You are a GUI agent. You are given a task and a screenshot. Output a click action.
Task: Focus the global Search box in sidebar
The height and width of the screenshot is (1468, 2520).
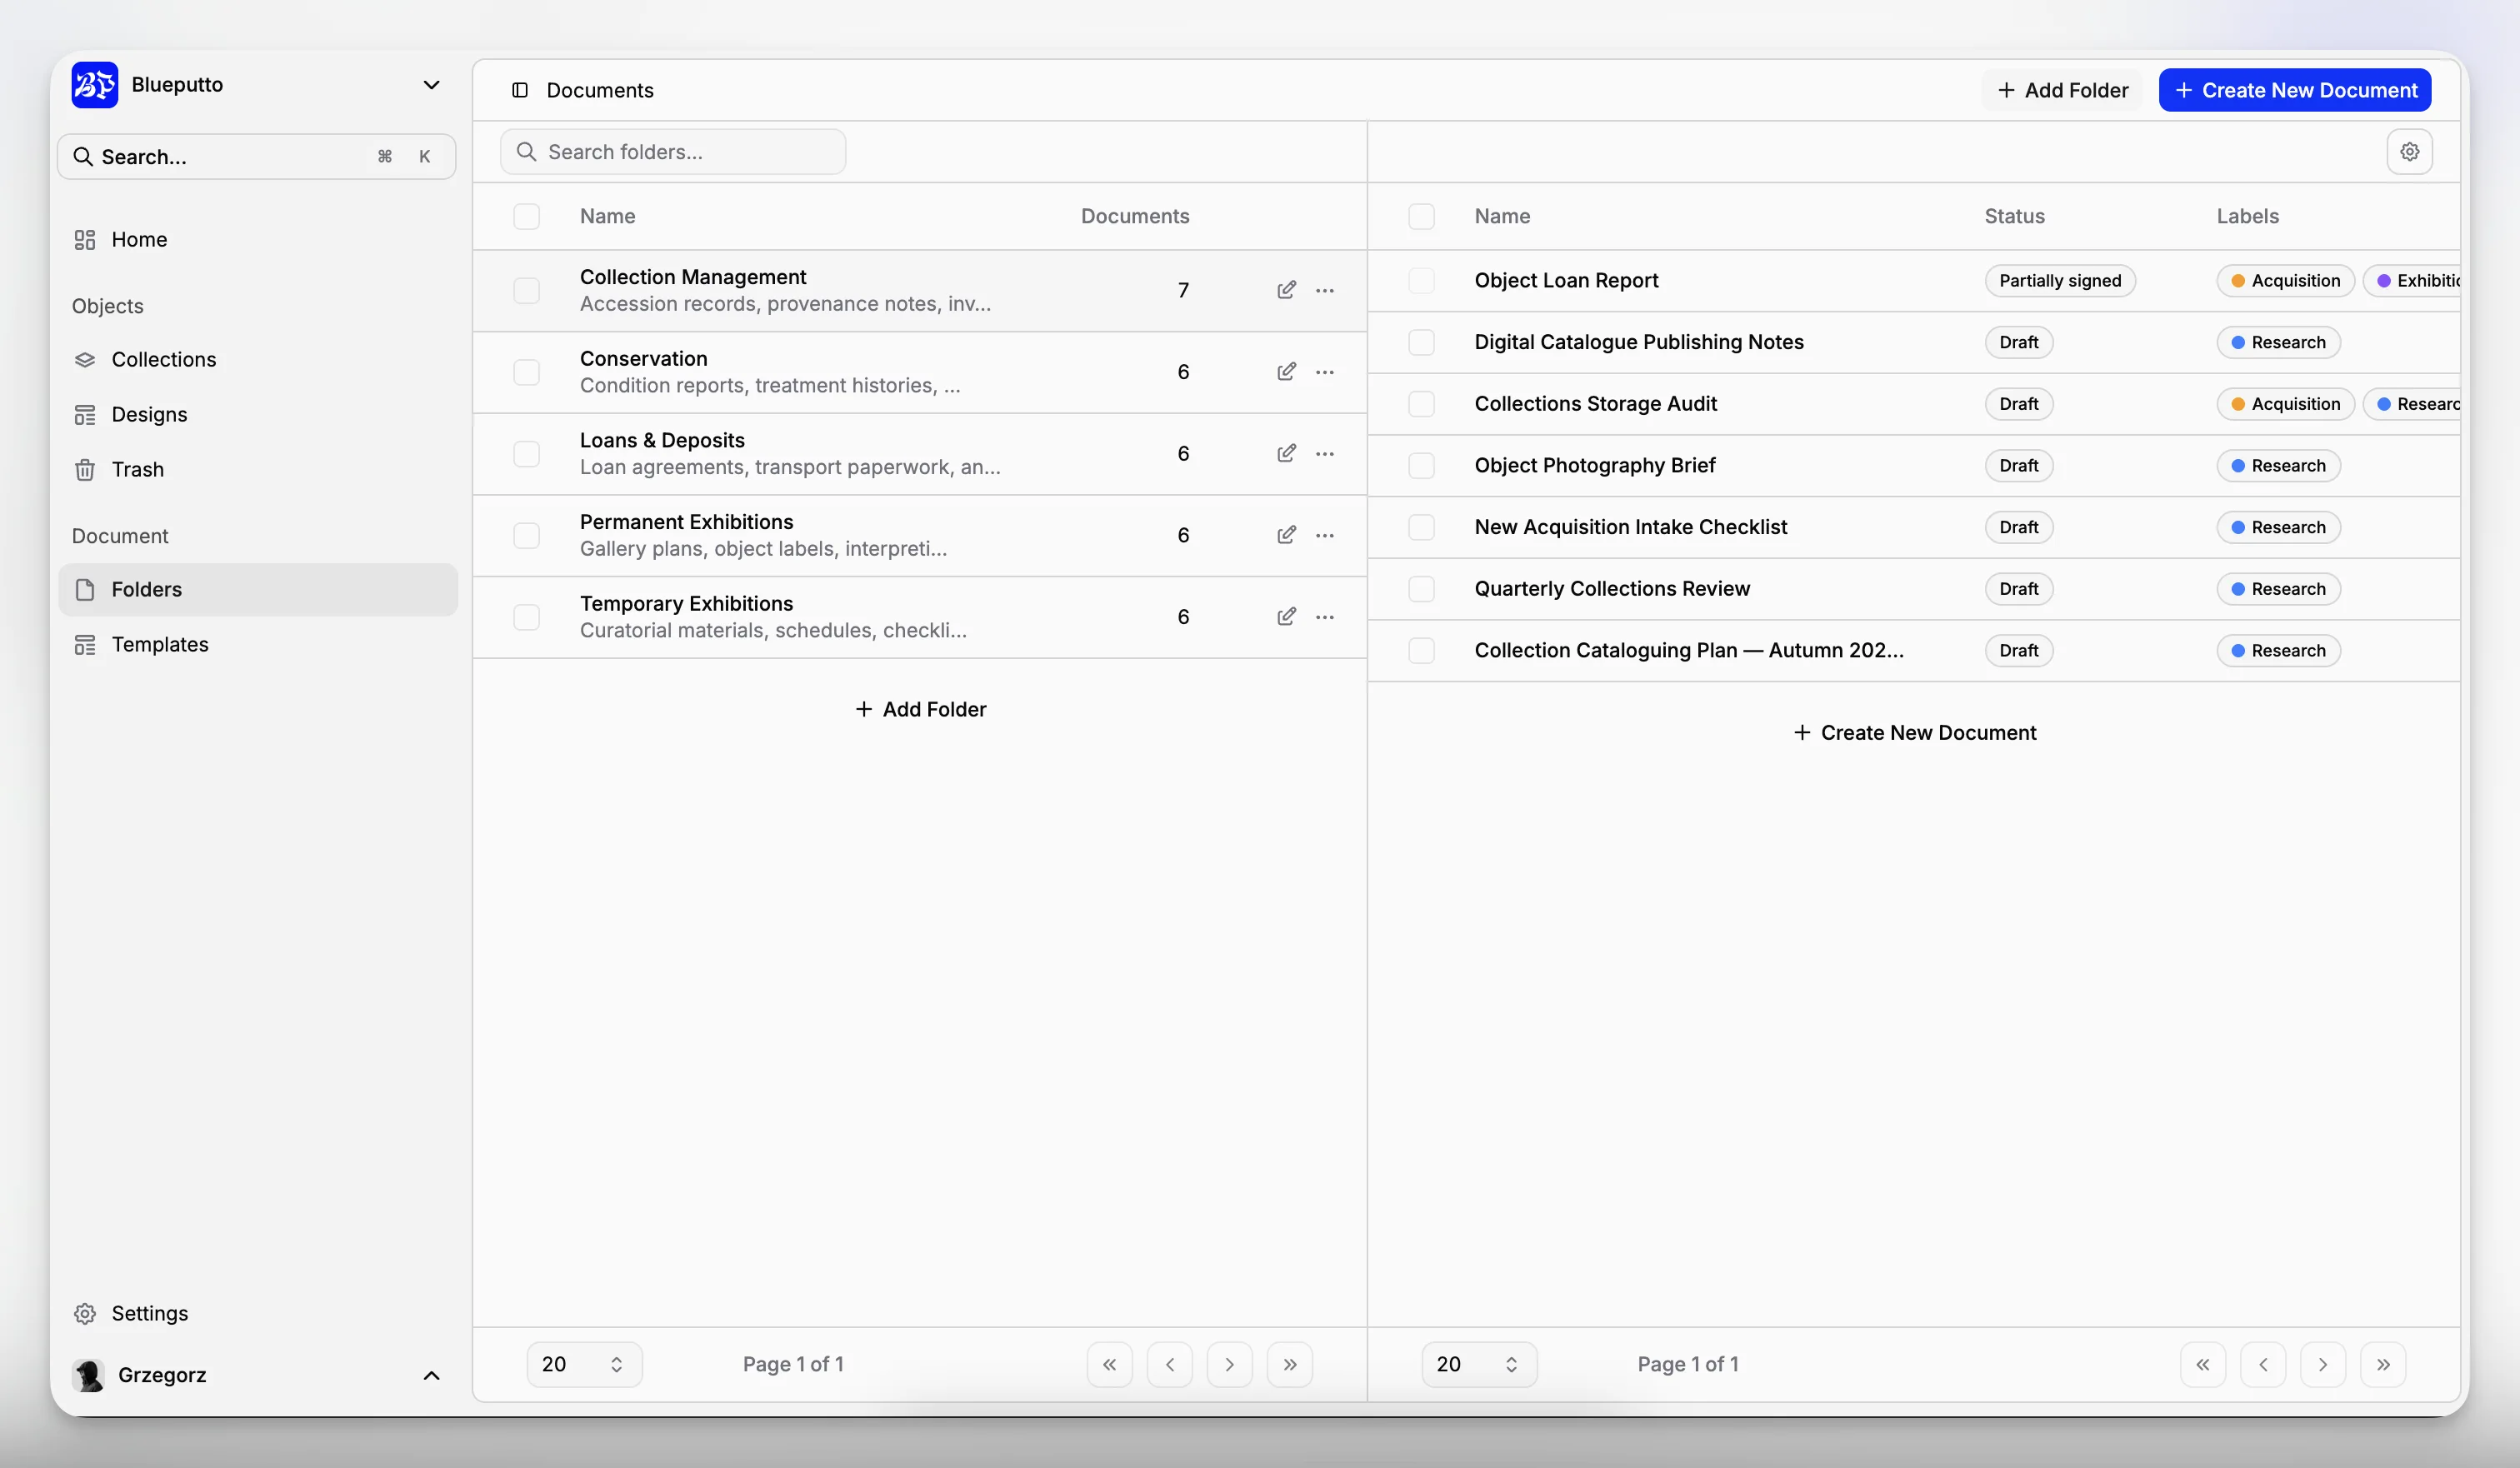click(257, 157)
